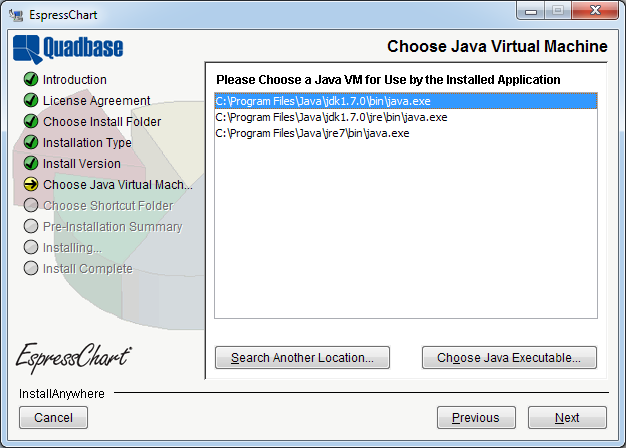The width and height of the screenshot is (626, 448).
Task: Click Search Another Location button
Action: pyautogui.click(x=302, y=357)
